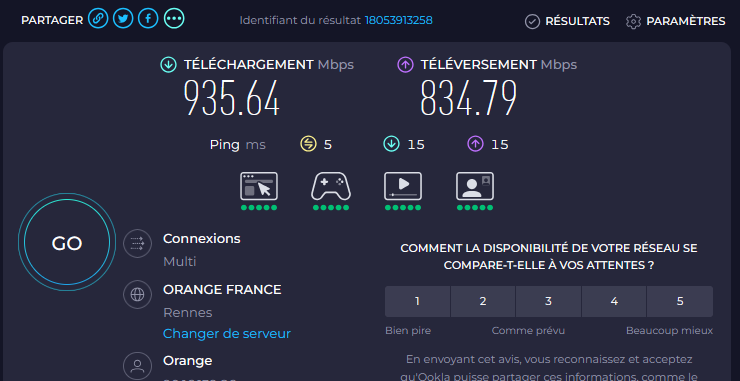Select the video conferencing experience icon

[475, 186]
